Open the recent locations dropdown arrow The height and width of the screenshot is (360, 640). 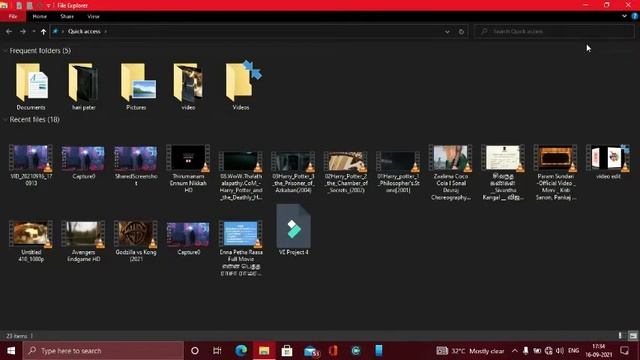34,31
